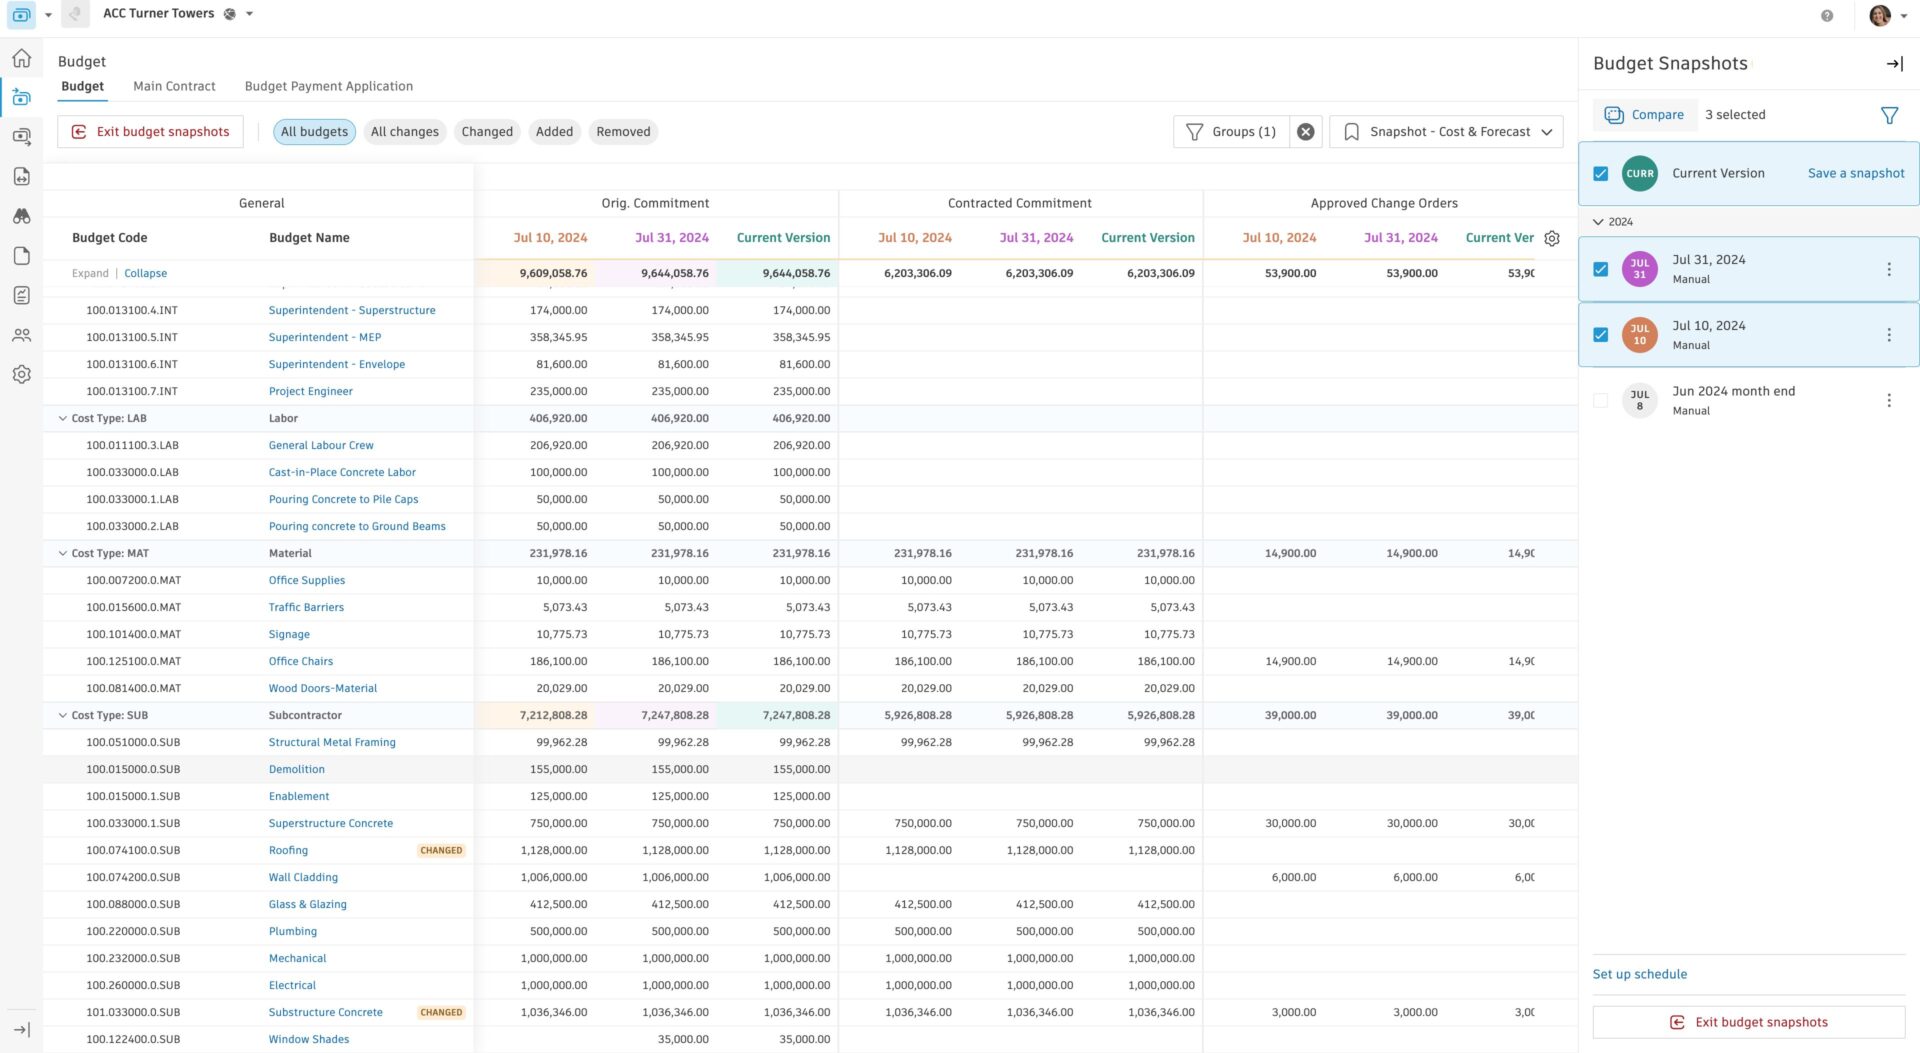
Task: Open the Home icon in left sidebar
Action: (21, 58)
